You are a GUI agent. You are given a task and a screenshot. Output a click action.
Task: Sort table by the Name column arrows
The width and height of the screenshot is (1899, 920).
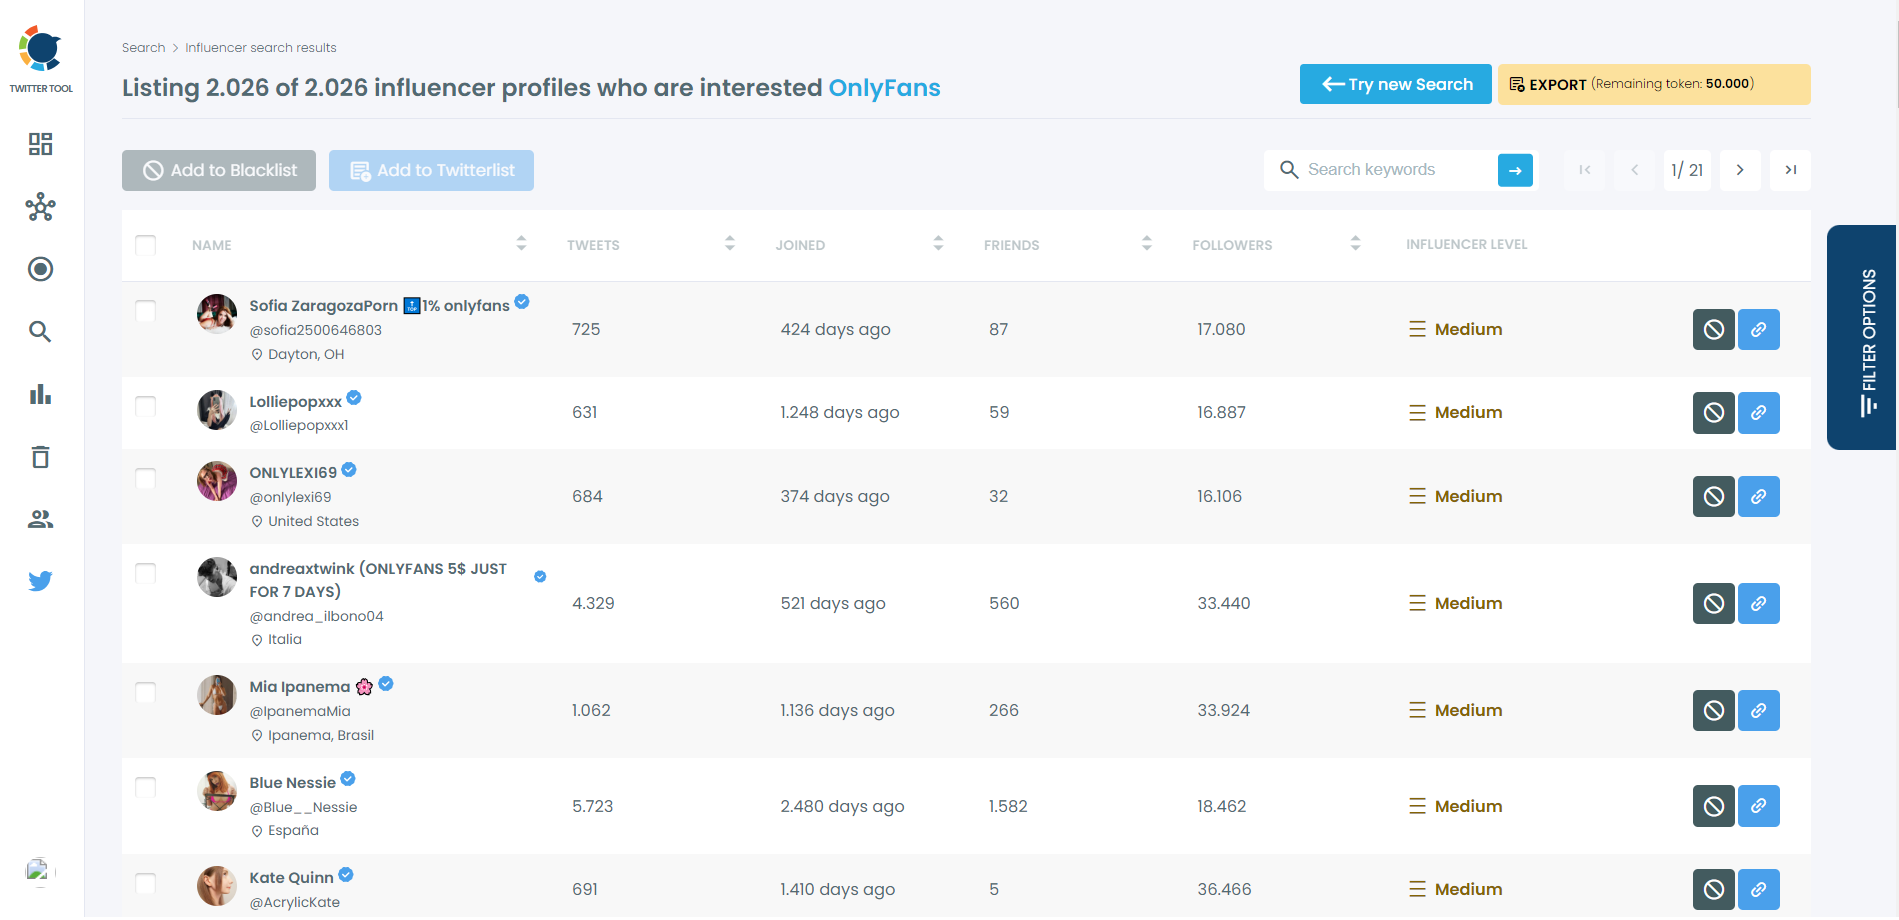(x=521, y=243)
